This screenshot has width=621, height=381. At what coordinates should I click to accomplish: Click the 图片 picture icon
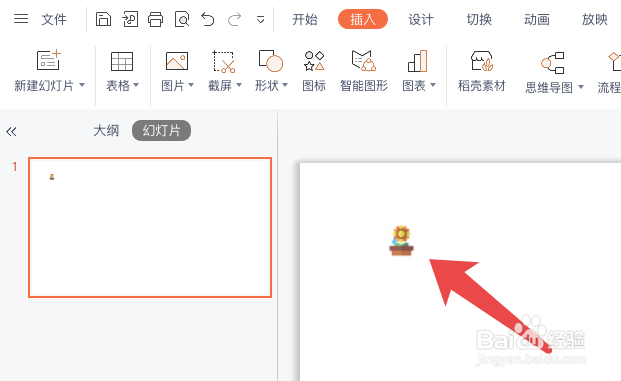click(x=177, y=61)
